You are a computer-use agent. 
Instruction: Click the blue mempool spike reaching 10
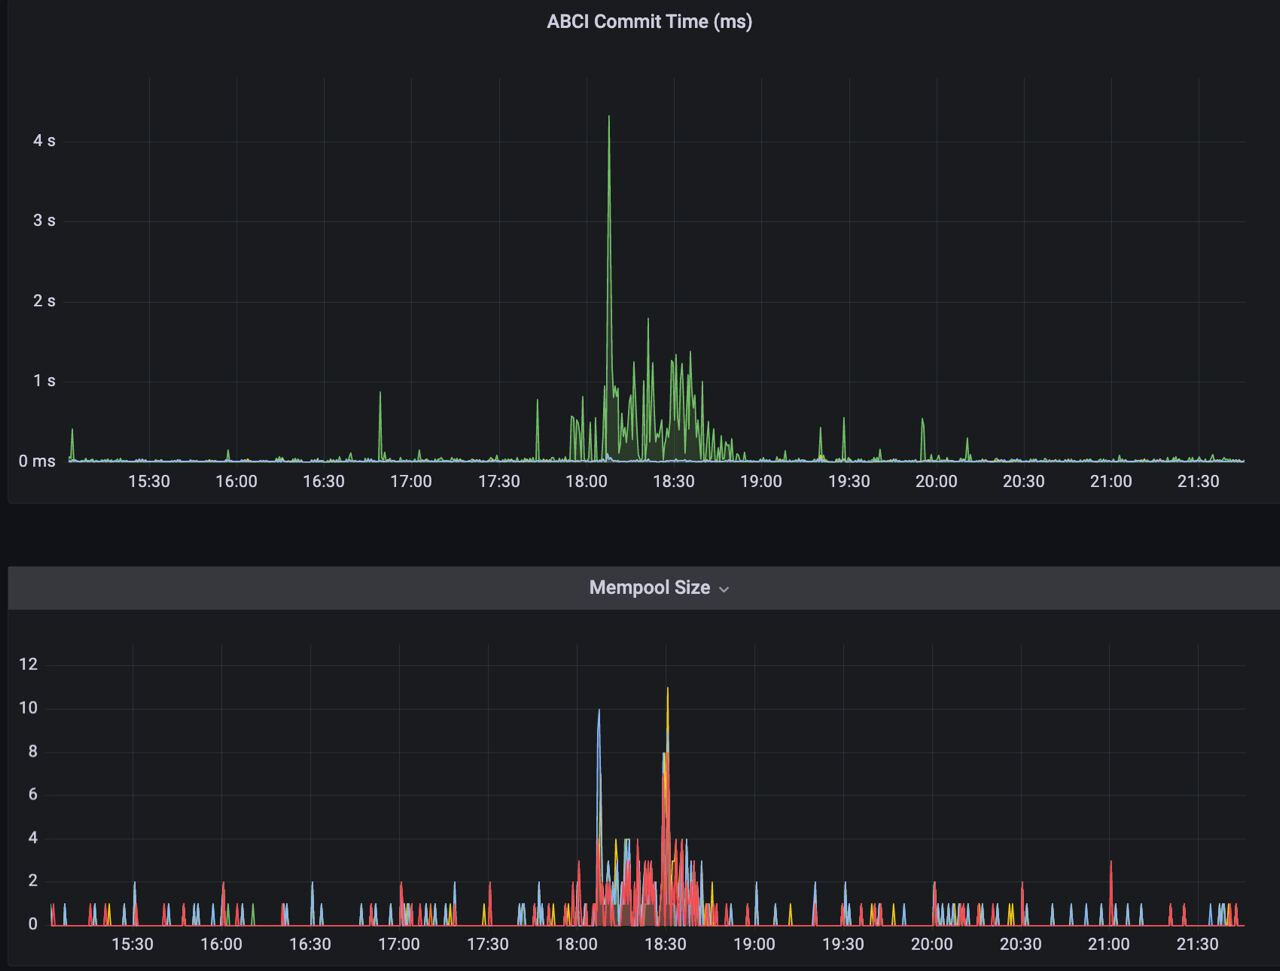click(x=599, y=712)
